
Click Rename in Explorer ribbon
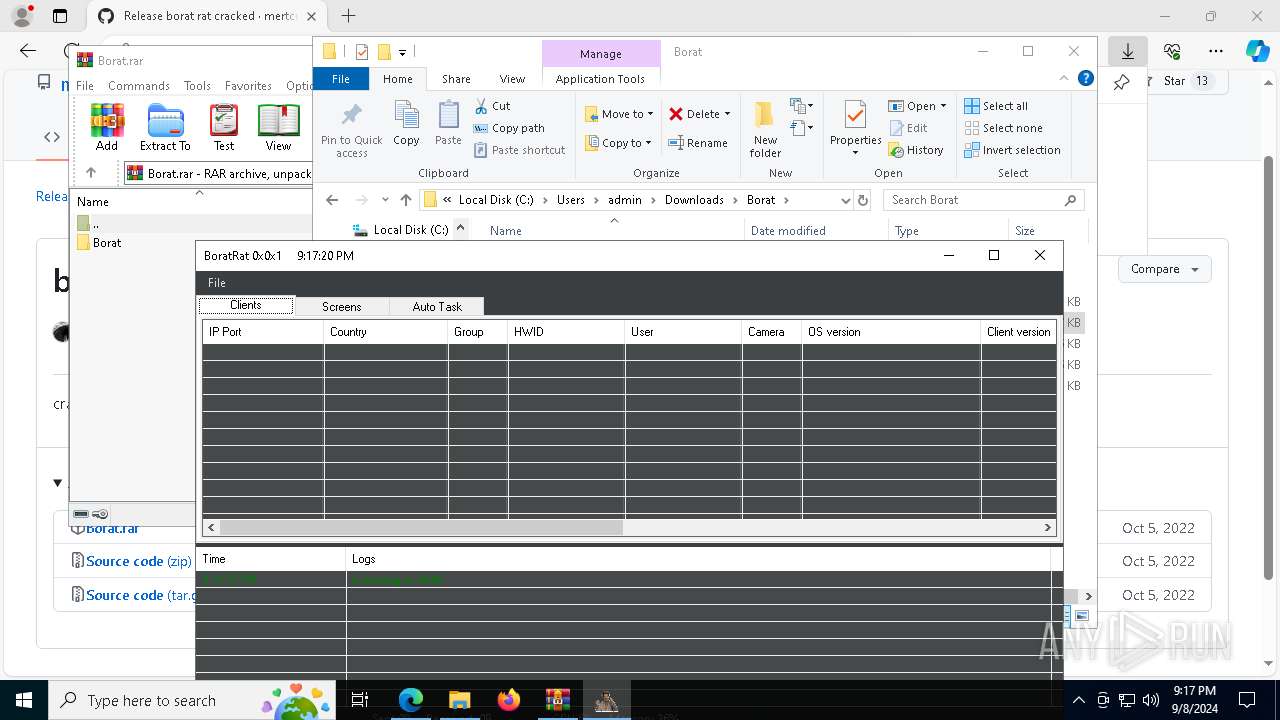(x=698, y=143)
